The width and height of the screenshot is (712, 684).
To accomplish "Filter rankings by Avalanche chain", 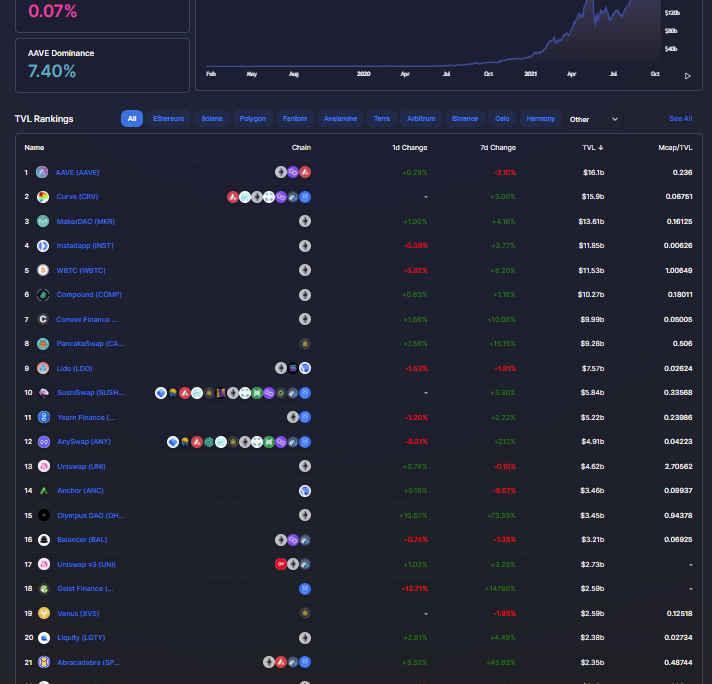I will (341, 119).
